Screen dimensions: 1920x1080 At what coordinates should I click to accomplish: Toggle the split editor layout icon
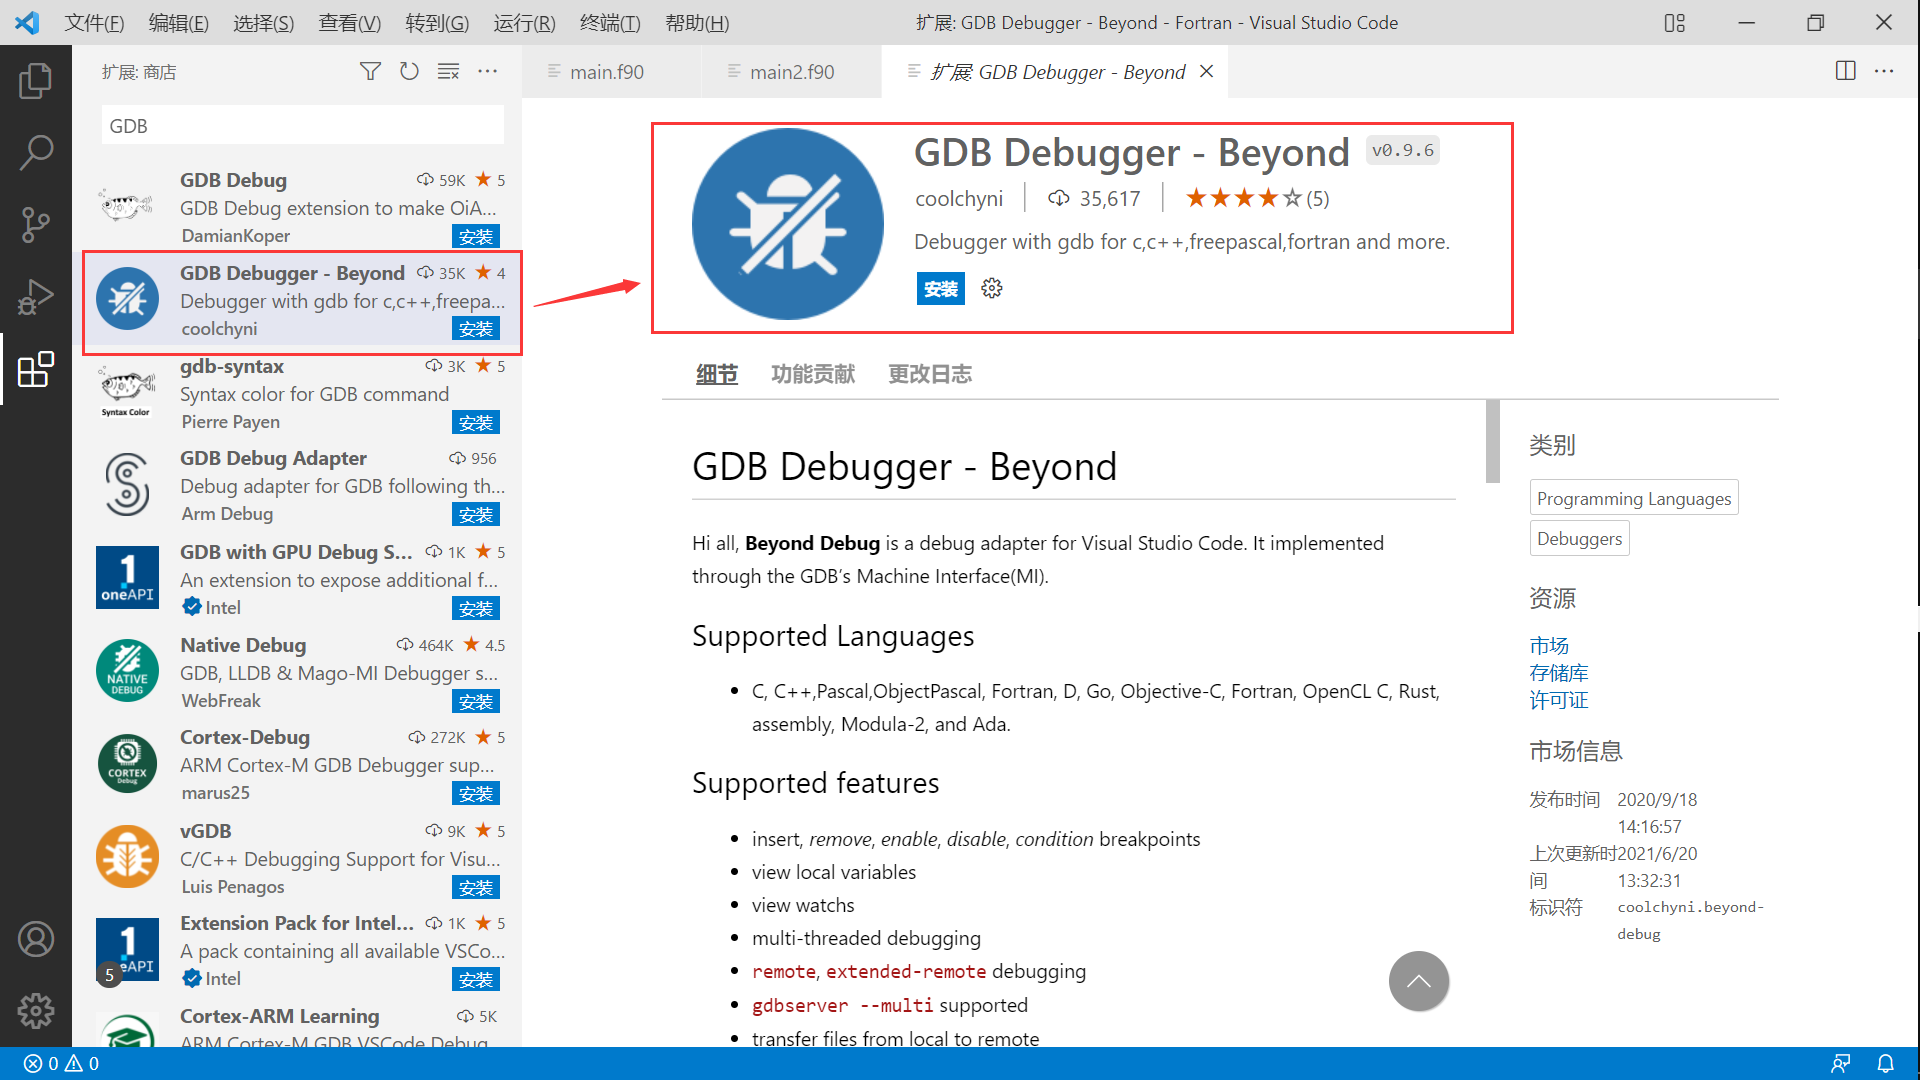1846,71
